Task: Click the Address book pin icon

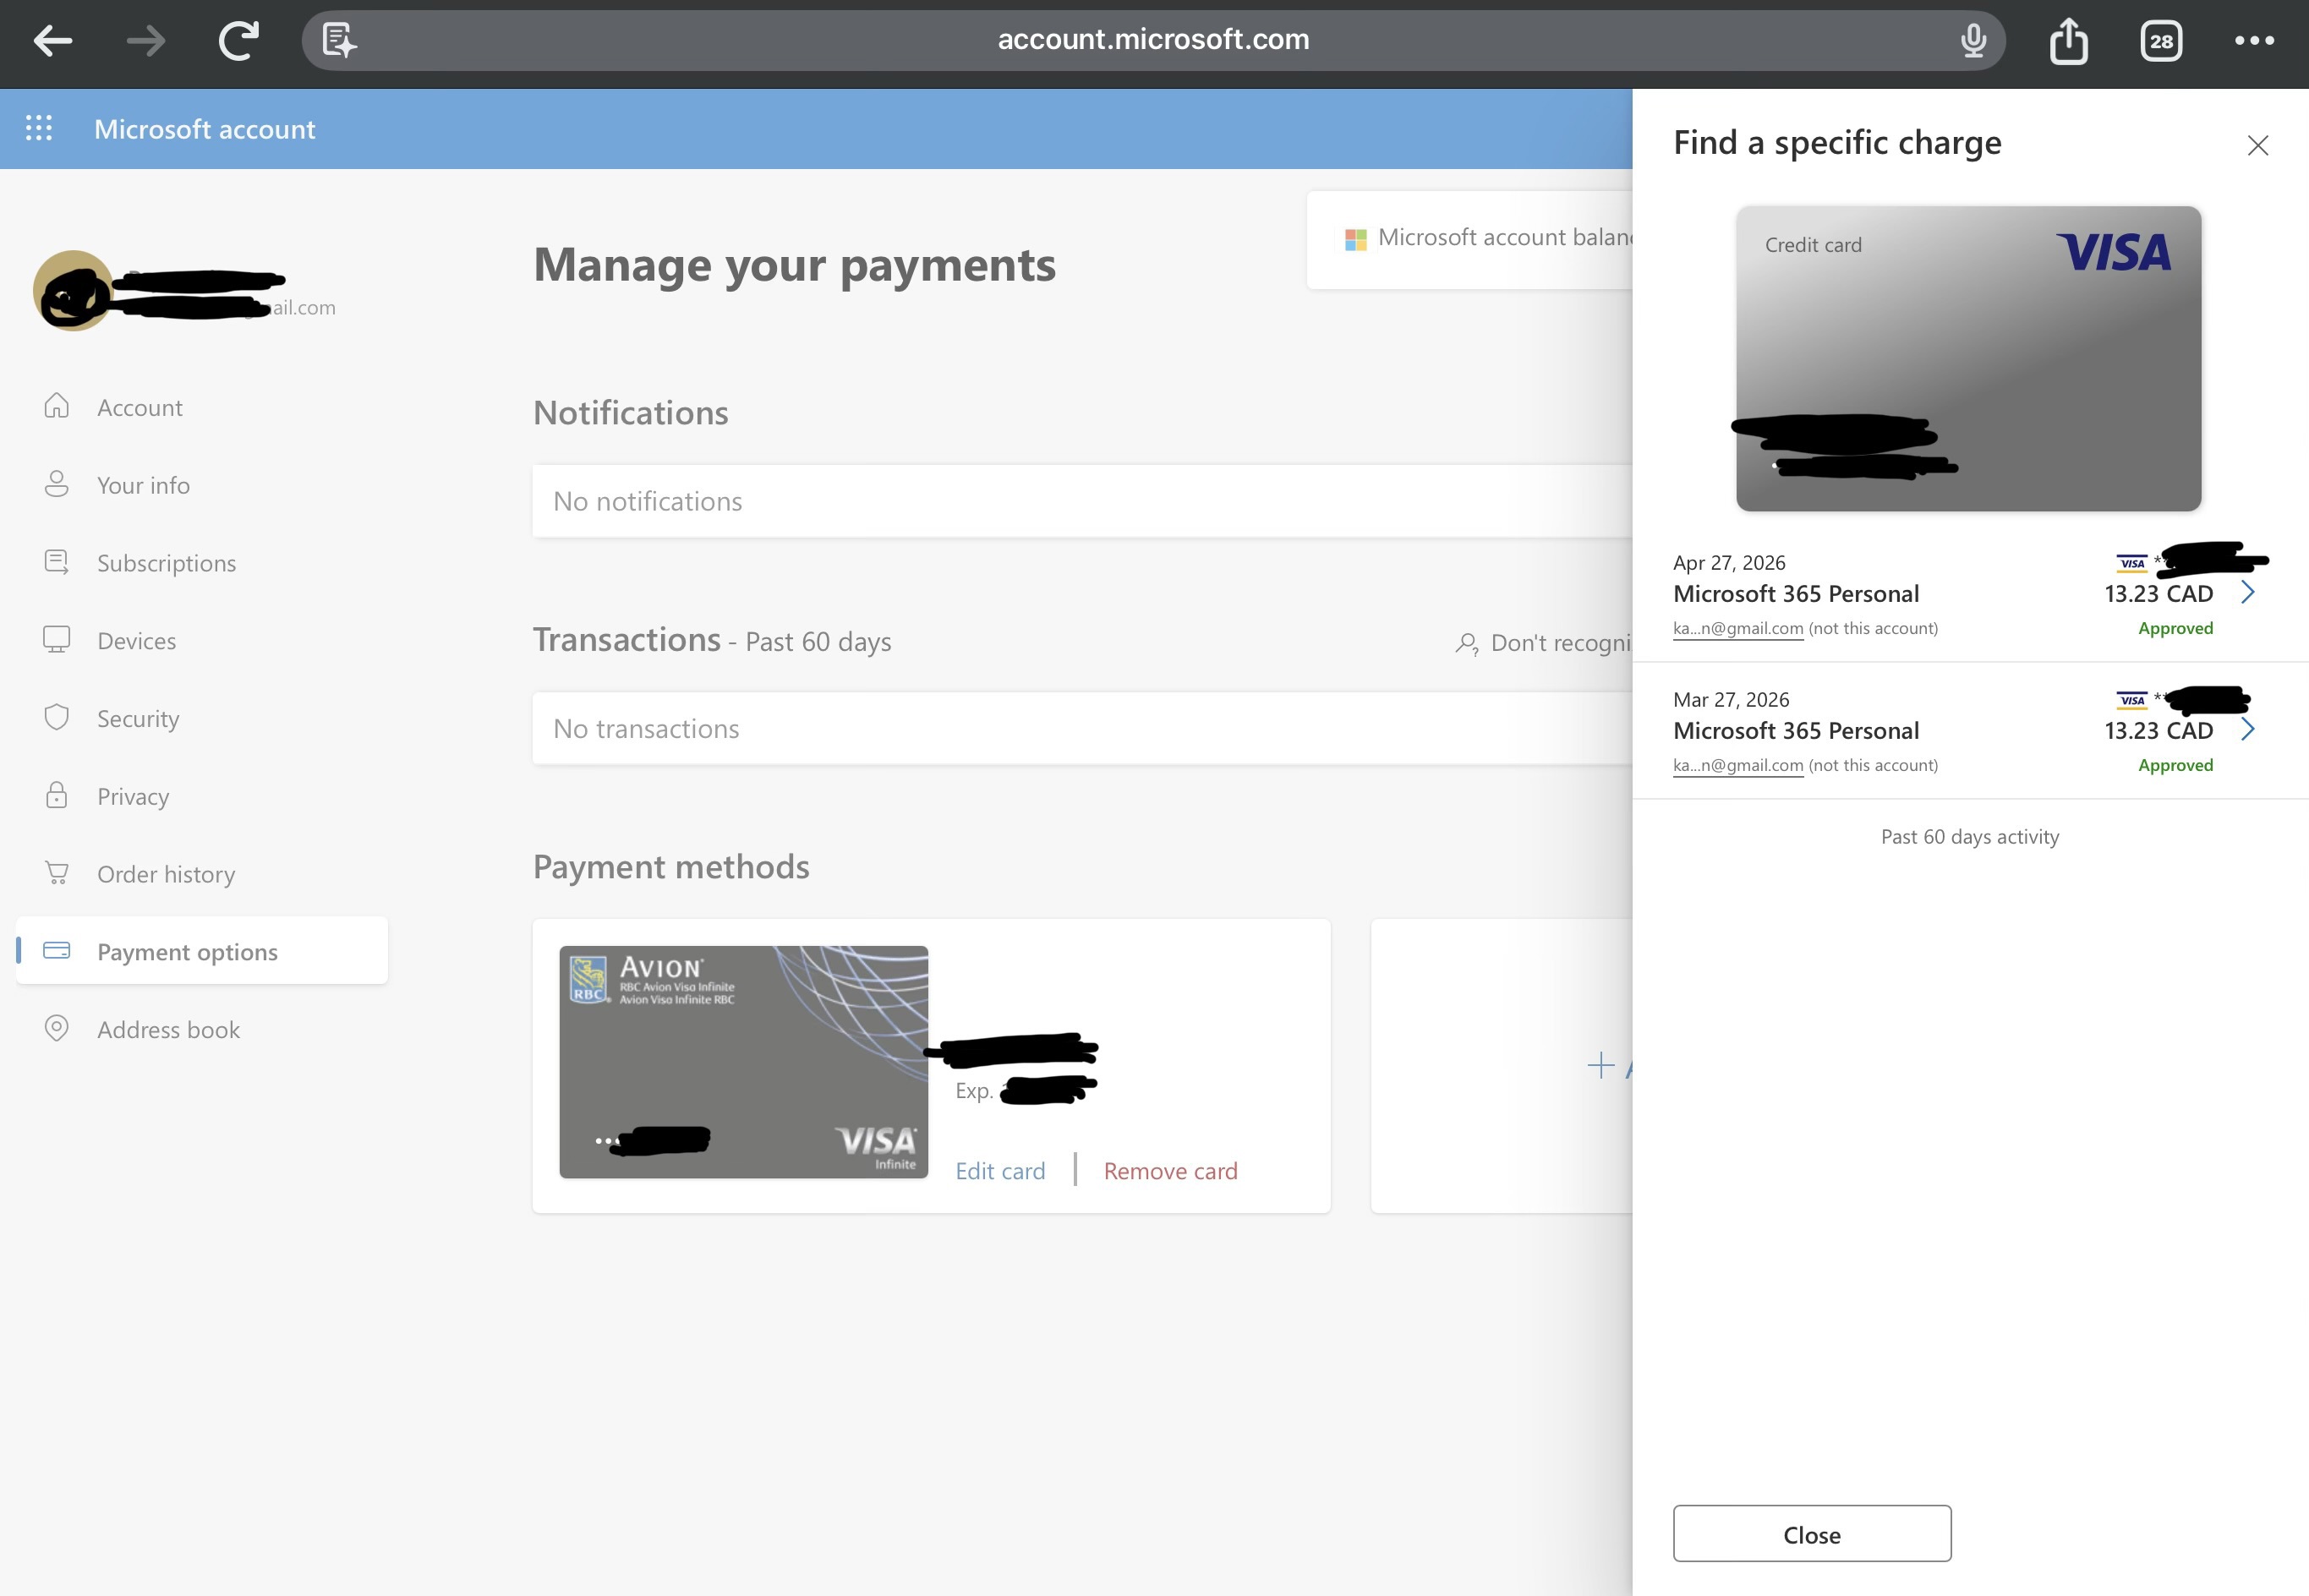Action: 57,1028
